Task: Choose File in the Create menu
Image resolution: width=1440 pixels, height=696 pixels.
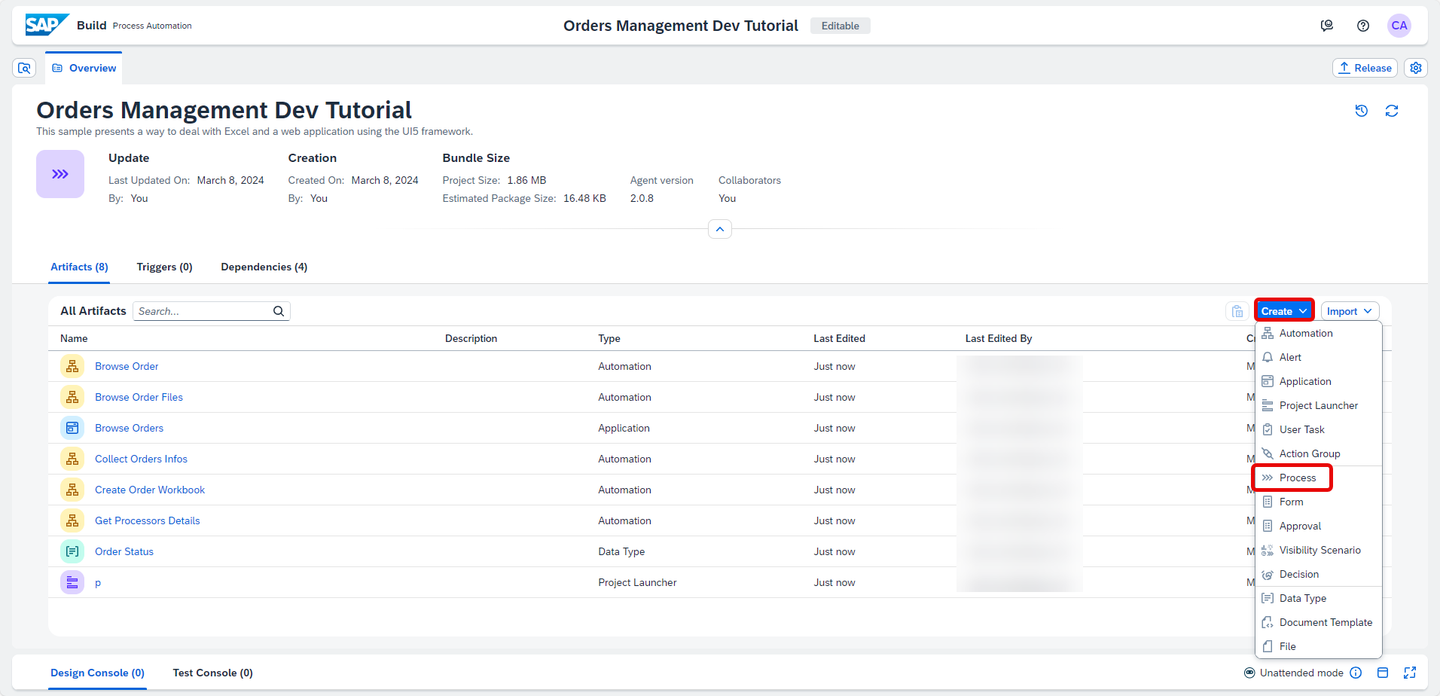Action: click(x=1319, y=646)
